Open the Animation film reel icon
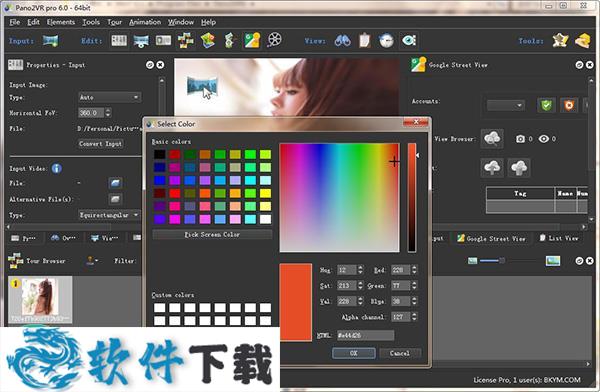Viewport: 600px width, 392px height. tap(274, 40)
